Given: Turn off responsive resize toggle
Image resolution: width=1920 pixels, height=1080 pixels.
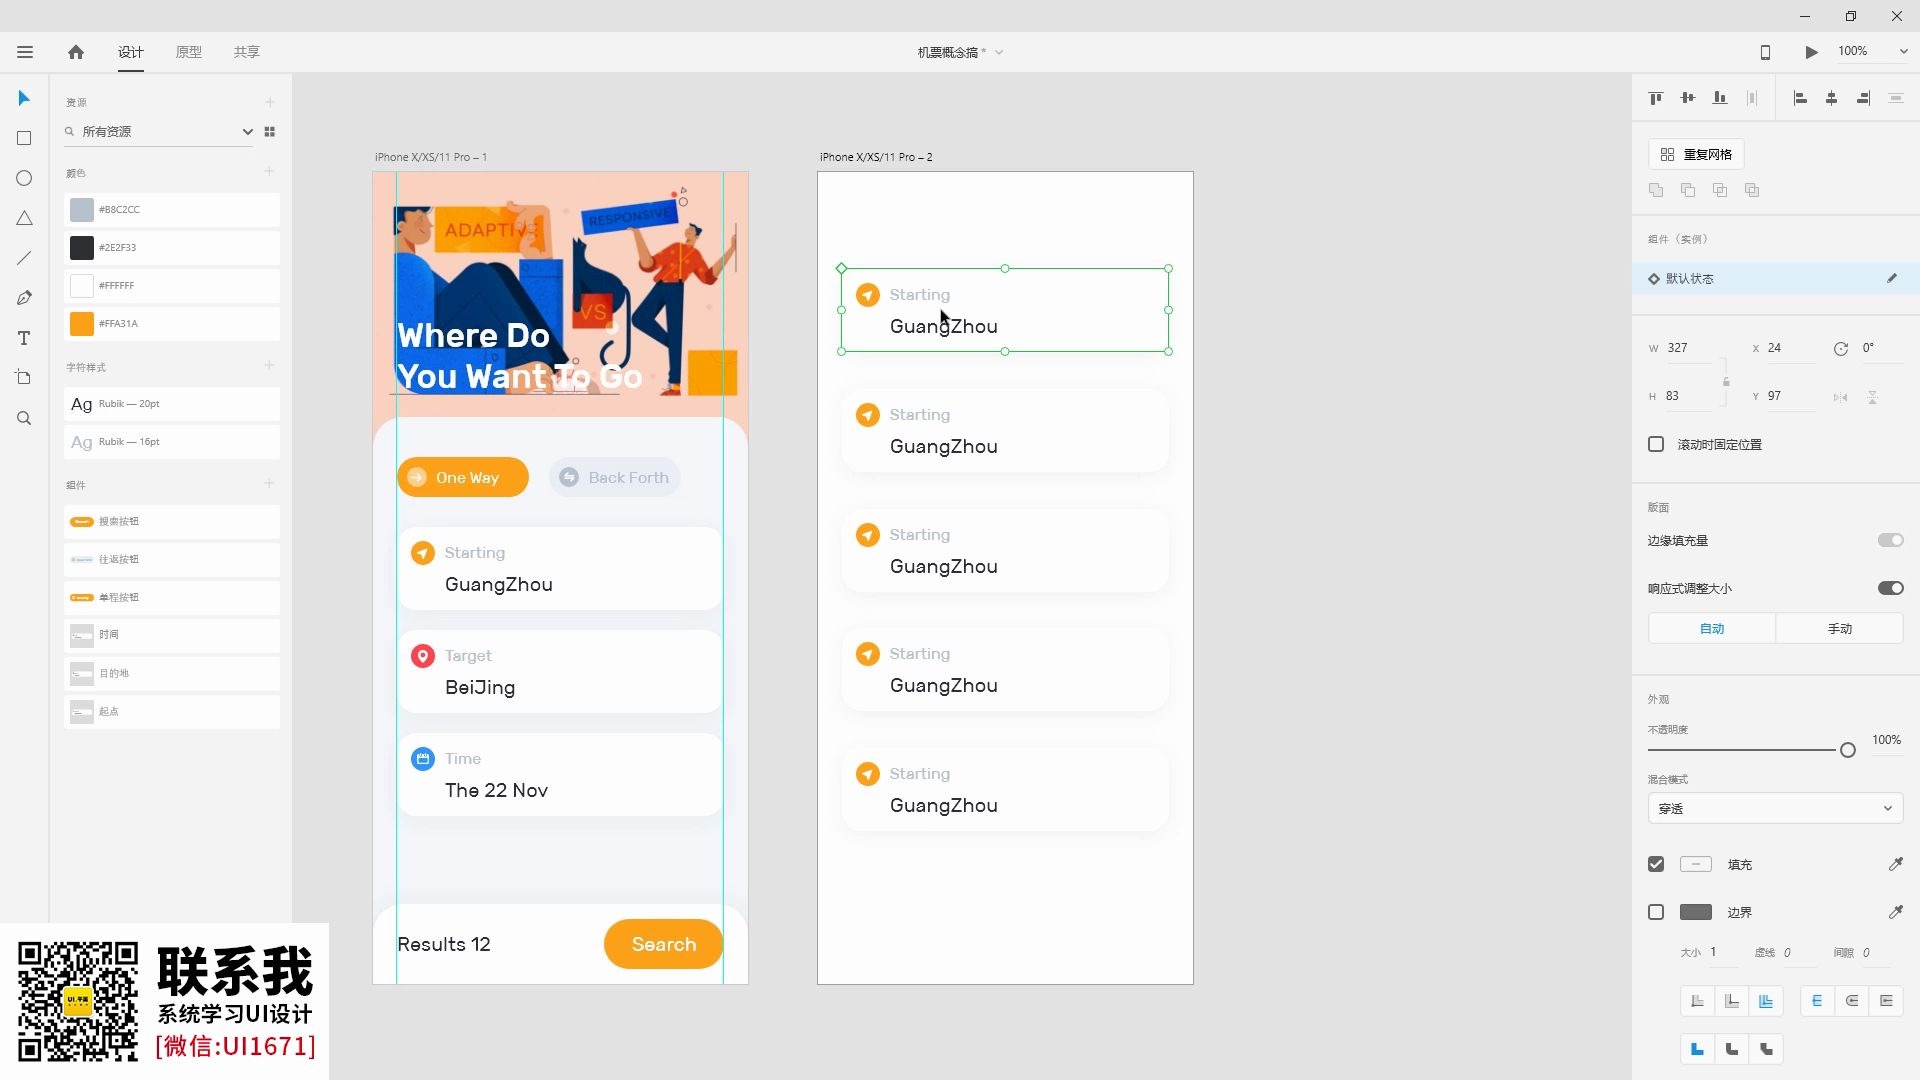Looking at the screenshot, I should click(1889, 588).
